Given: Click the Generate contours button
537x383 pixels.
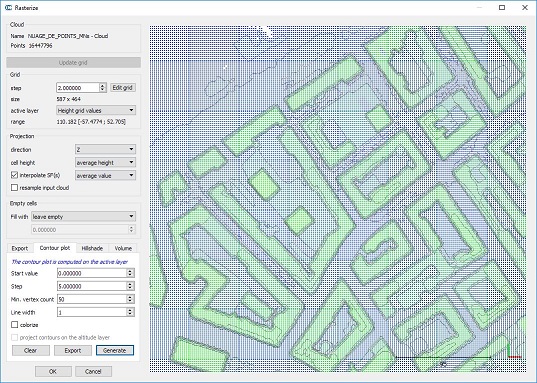Looking at the screenshot, I should pos(115,350).
